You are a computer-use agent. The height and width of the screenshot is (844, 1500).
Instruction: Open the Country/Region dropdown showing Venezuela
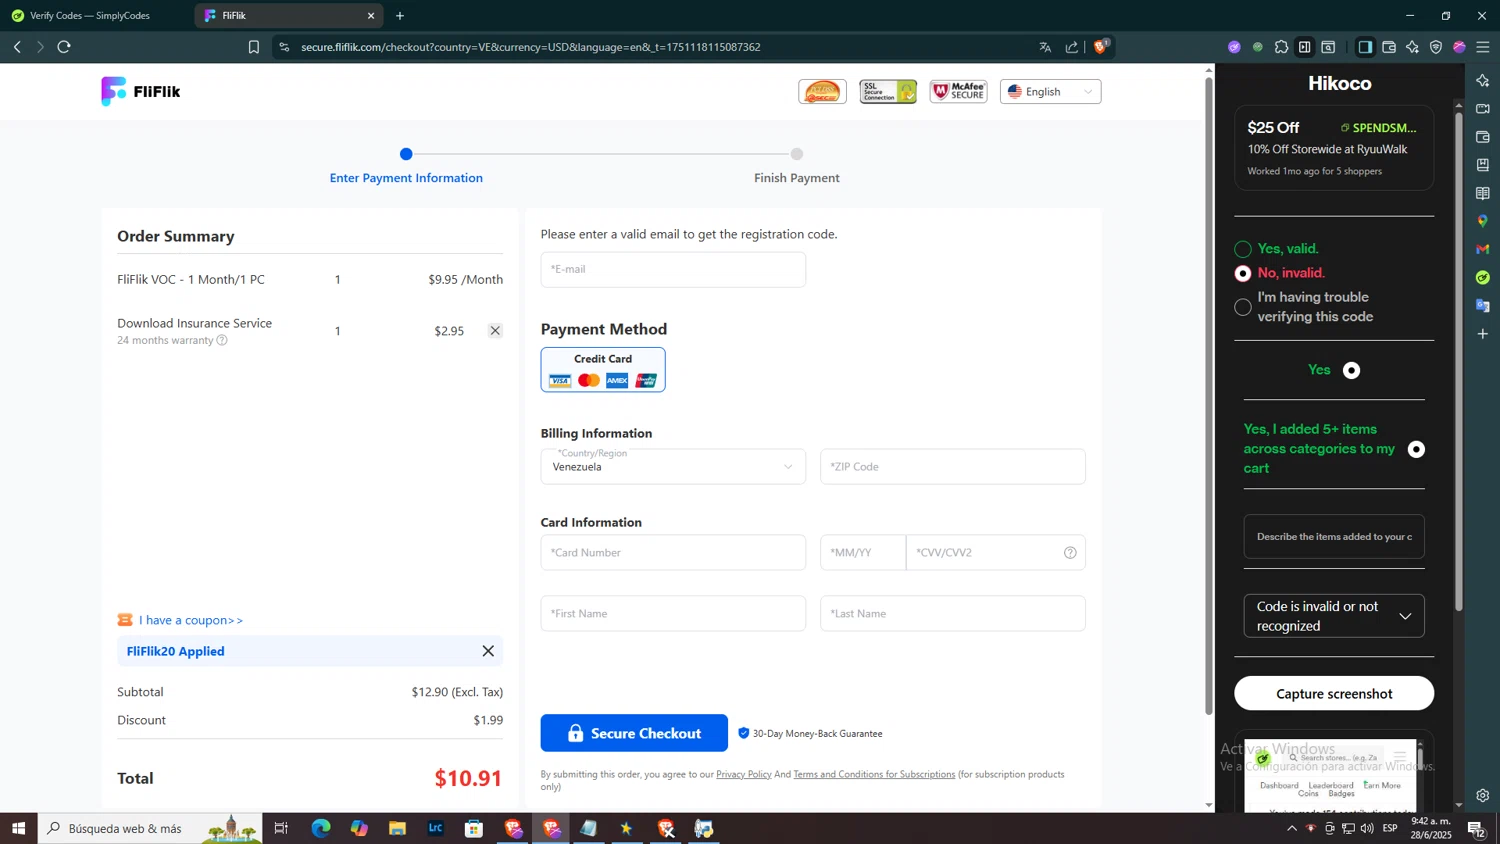(673, 467)
